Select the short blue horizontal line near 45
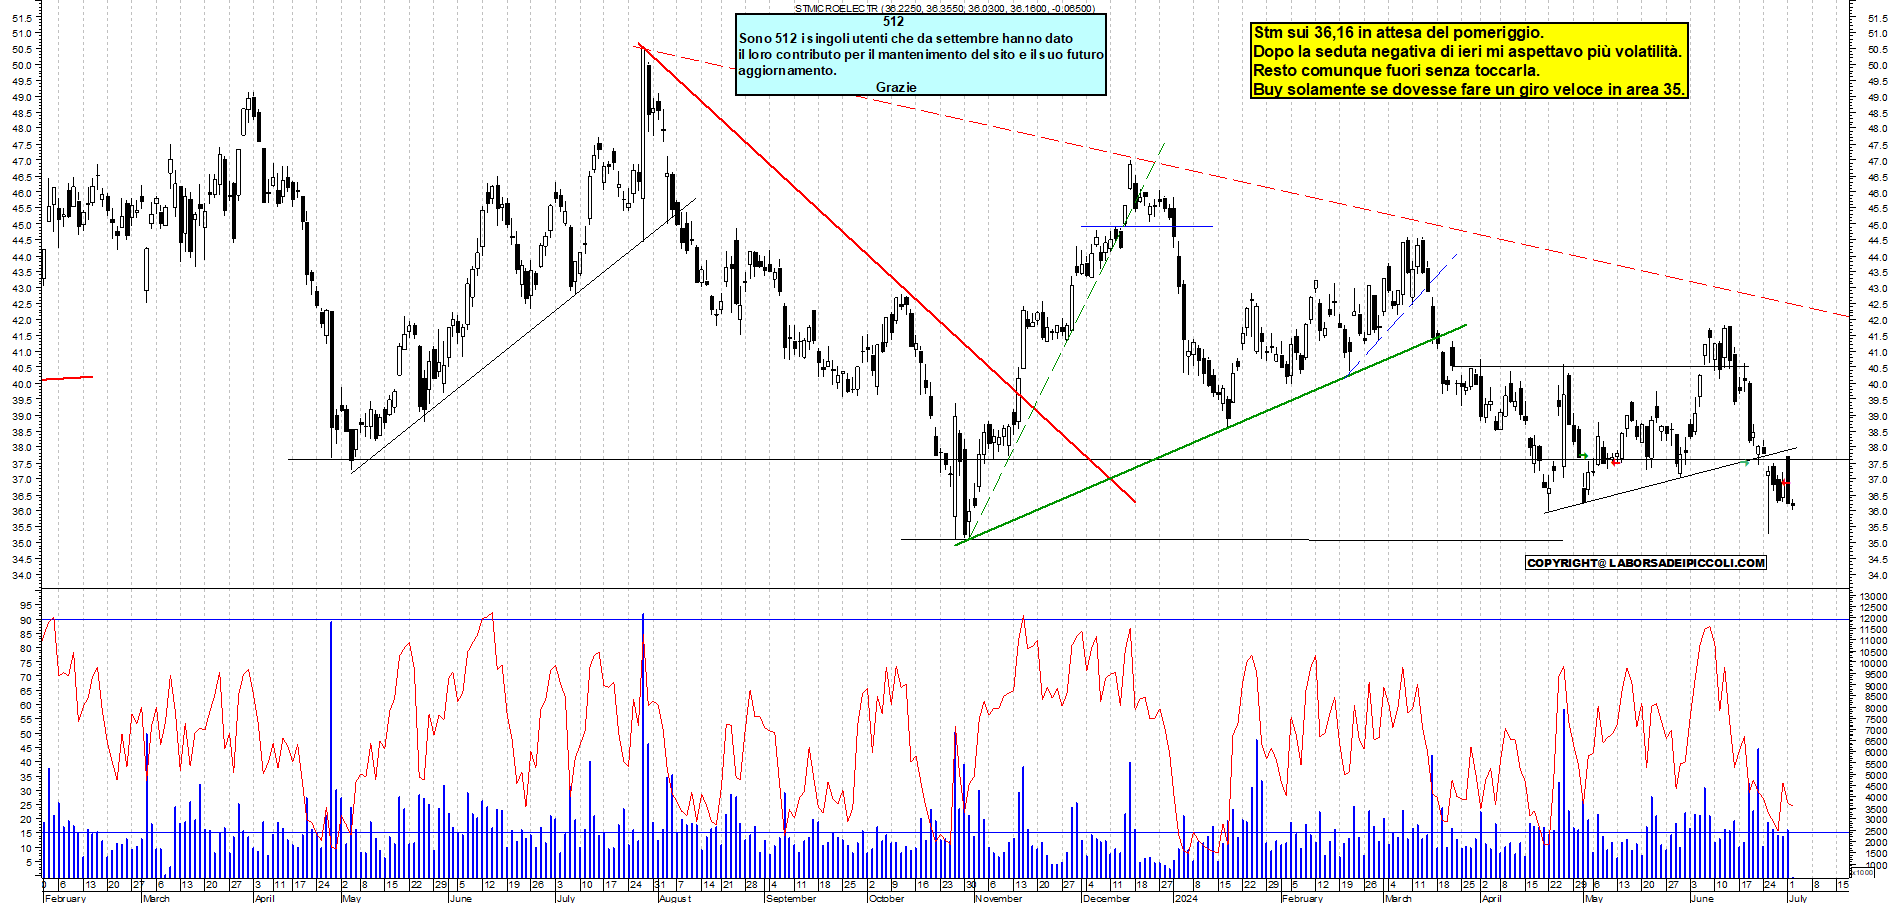The width and height of the screenshot is (1890, 903). [x=1147, y=227]
